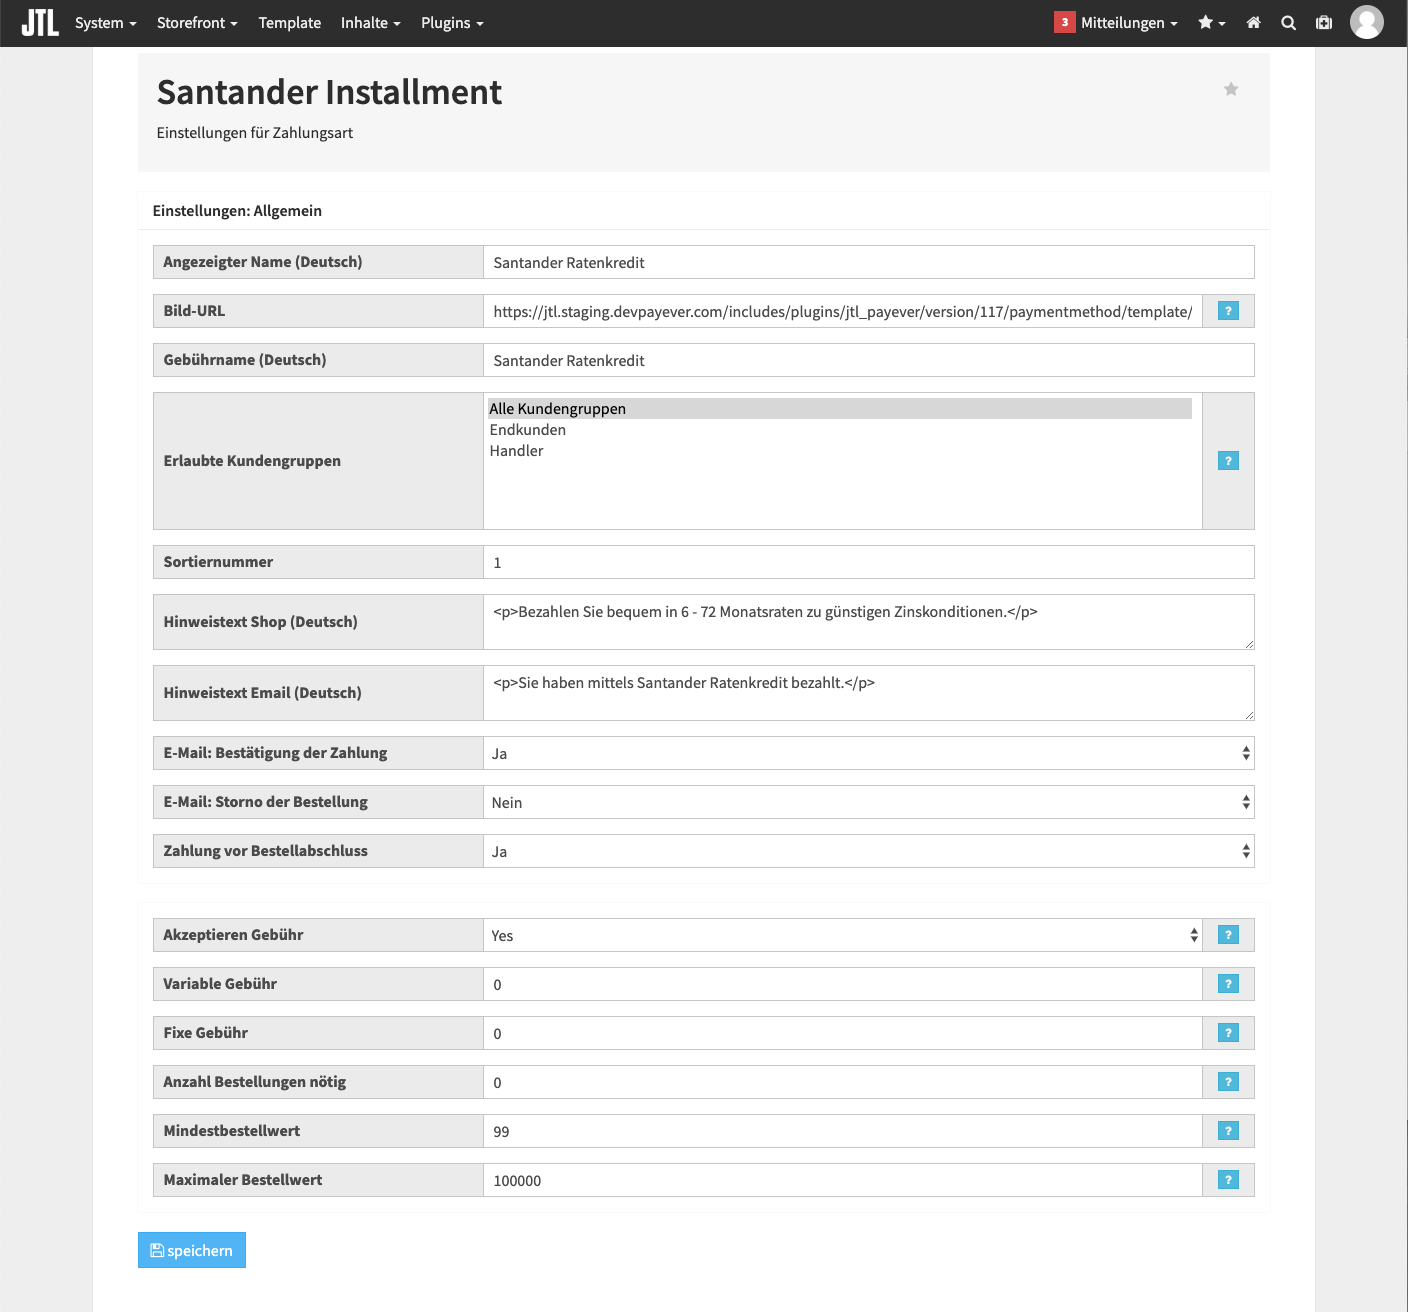The height and width of the screenshot is (1312, 1408).
Task: Focus the Mindestbestellwert field
Action: coord(842,1131)
